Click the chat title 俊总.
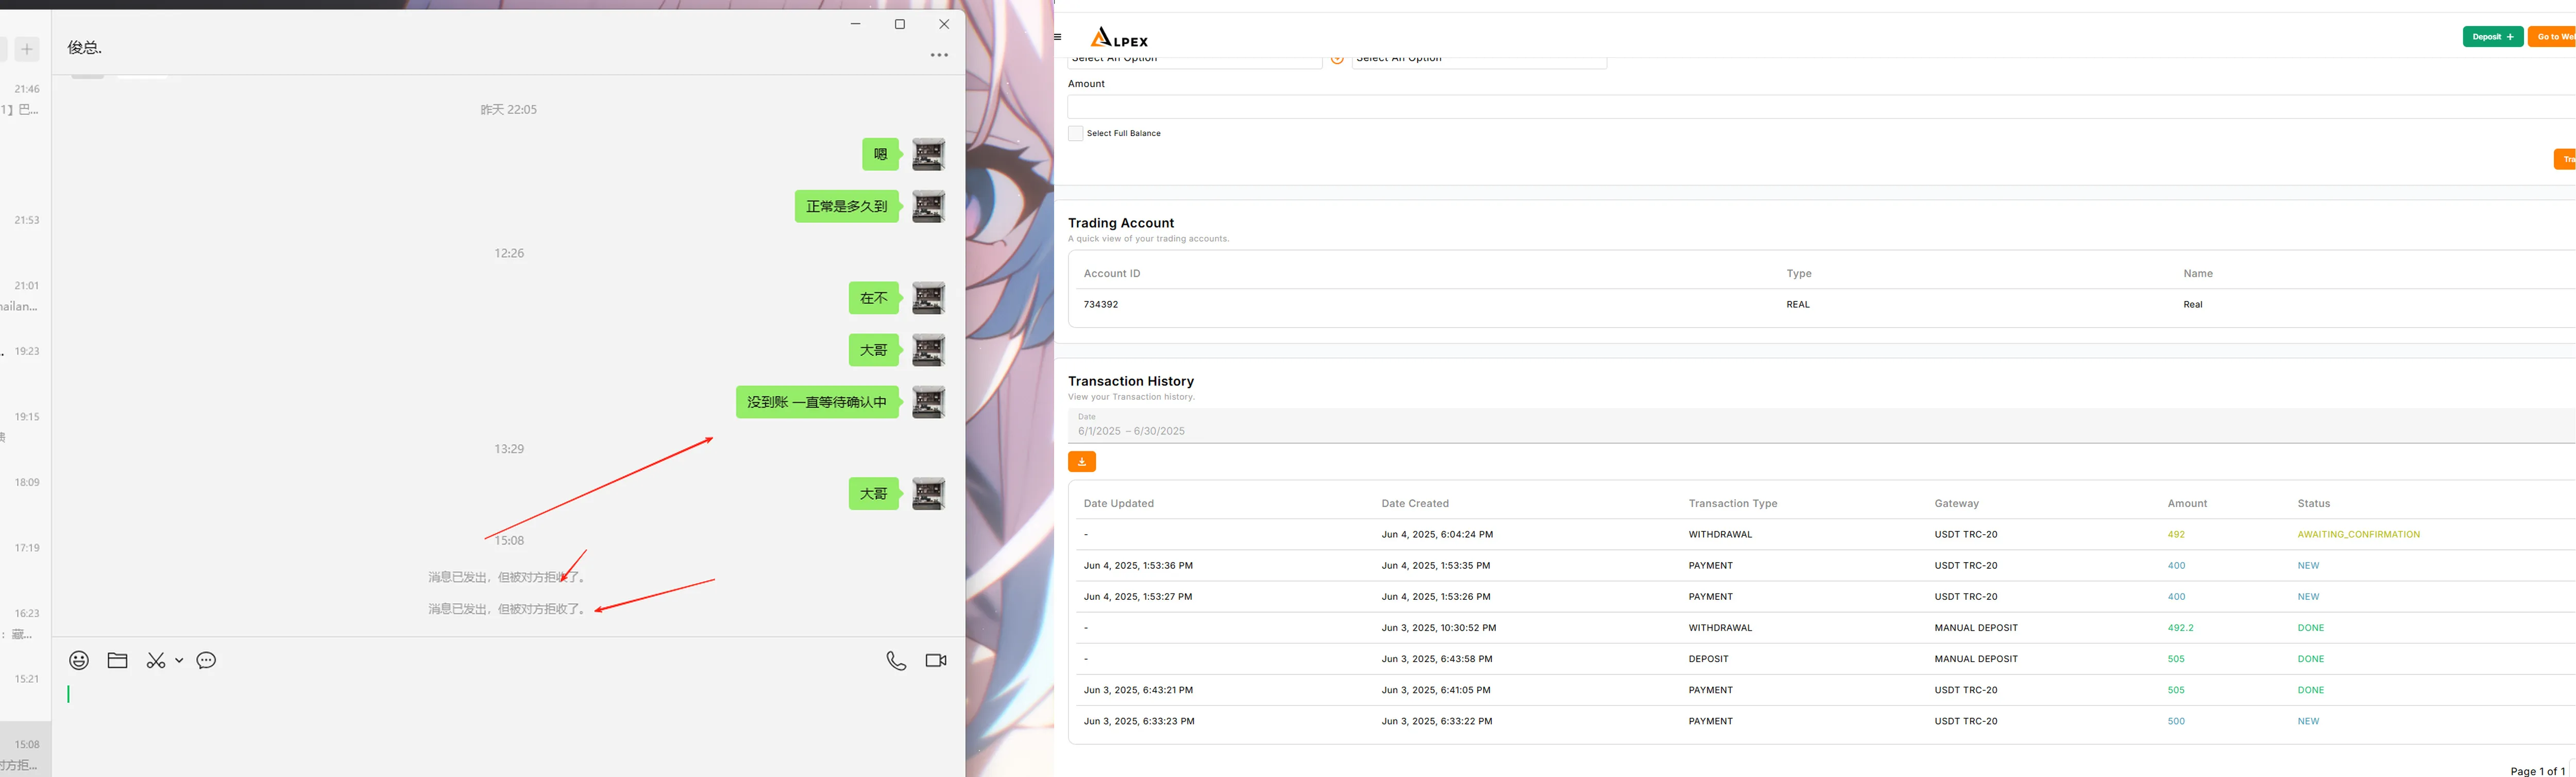Screen dimensions: 2576x777 pos(85,48)
